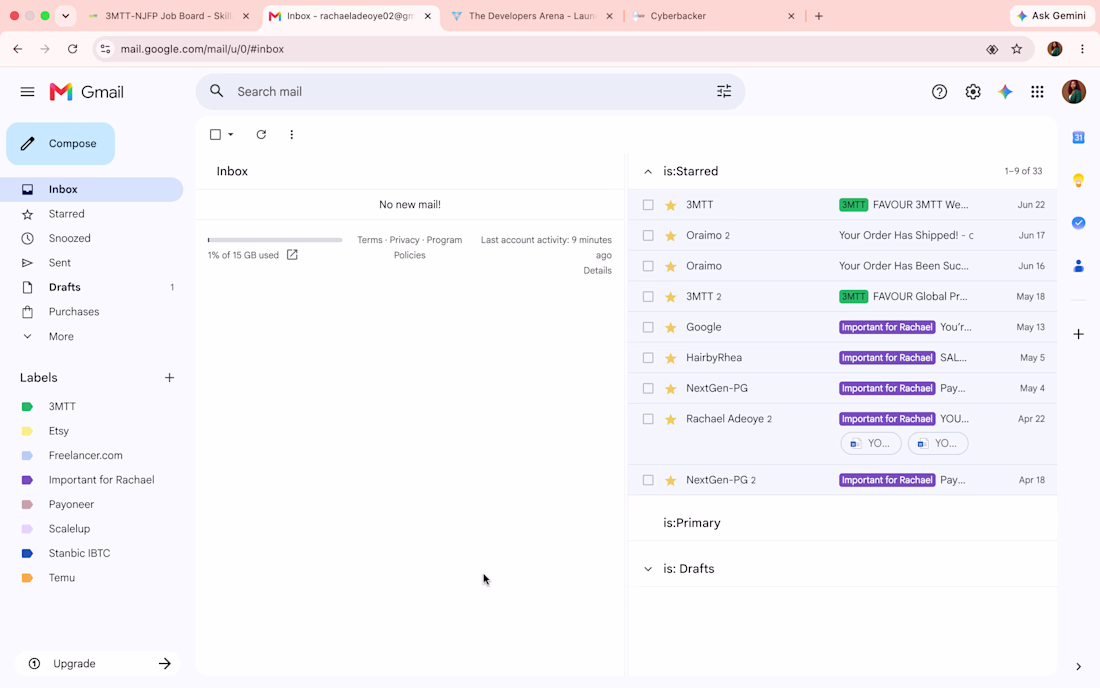Open Contacts side panel
This screenshot has height=688, width=1100.
point(1078,266)
